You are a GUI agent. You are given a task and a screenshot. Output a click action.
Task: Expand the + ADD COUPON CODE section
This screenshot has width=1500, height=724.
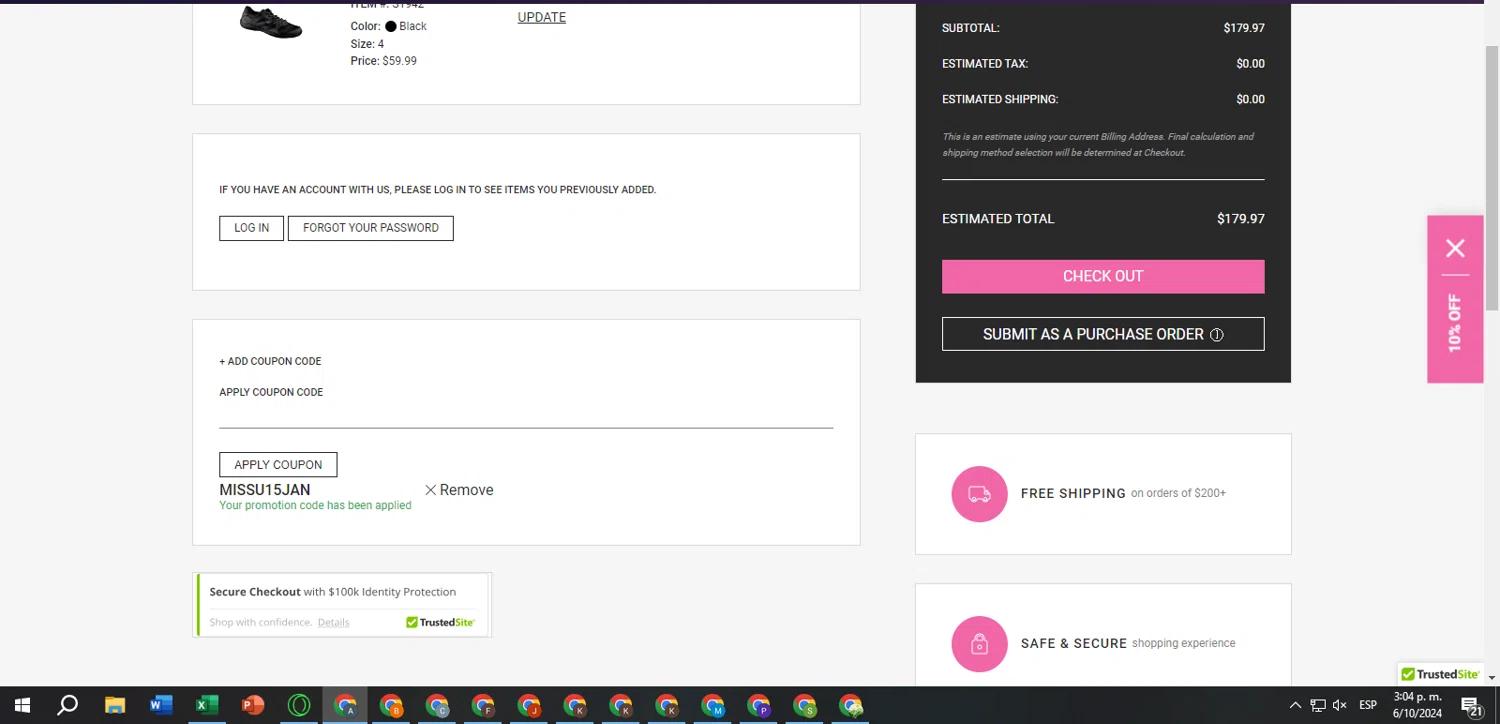pos(270,361)
